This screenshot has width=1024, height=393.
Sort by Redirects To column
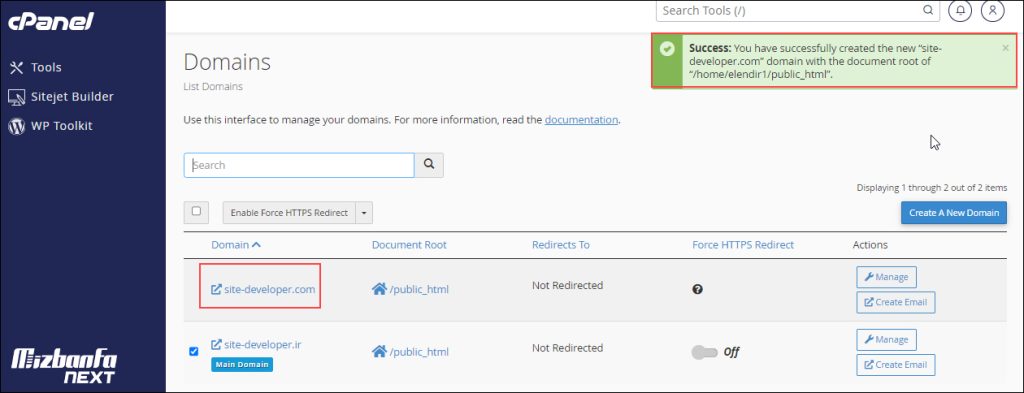pos(560,245)
